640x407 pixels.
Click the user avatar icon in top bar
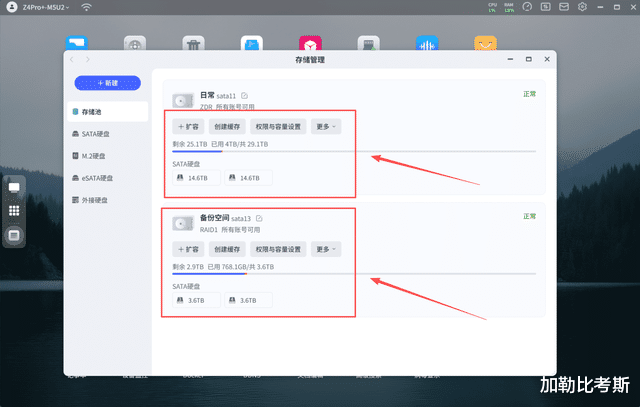[12, 7]
